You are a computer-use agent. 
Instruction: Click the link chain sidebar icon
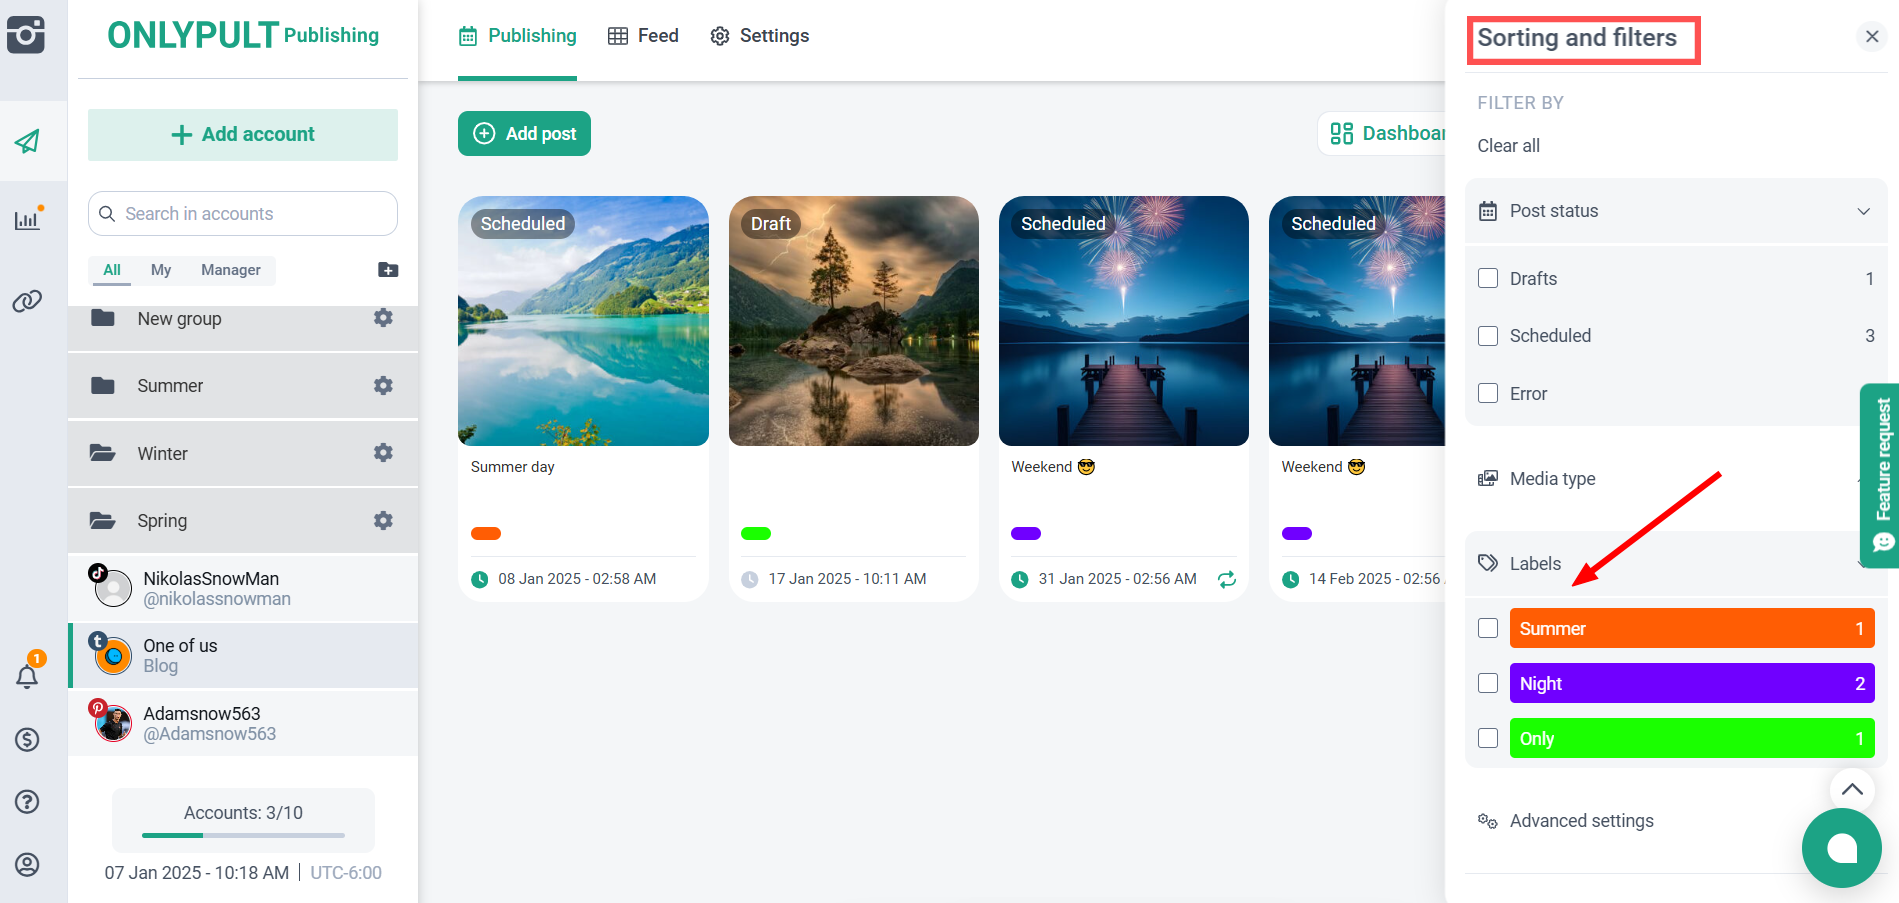(27, 301)
